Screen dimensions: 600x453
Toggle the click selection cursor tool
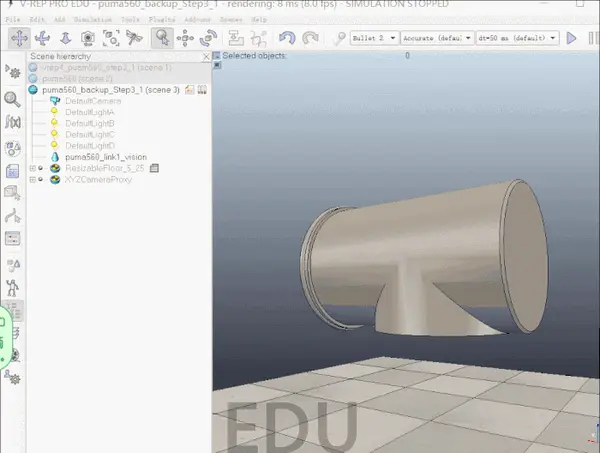162,38
